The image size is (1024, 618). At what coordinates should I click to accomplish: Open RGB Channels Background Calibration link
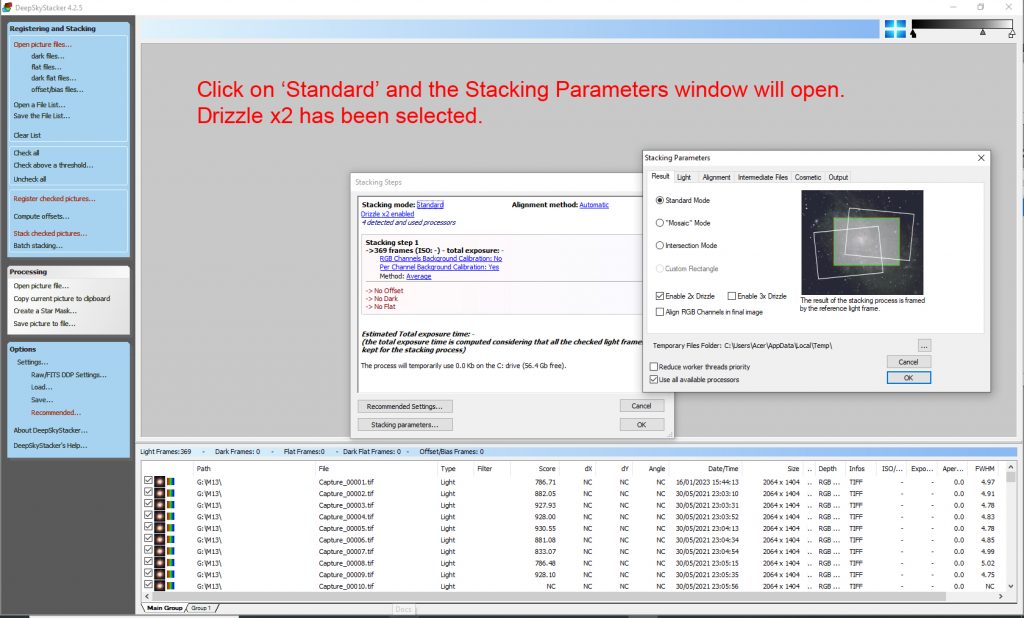pyautogui.click(x=441, y=259)
